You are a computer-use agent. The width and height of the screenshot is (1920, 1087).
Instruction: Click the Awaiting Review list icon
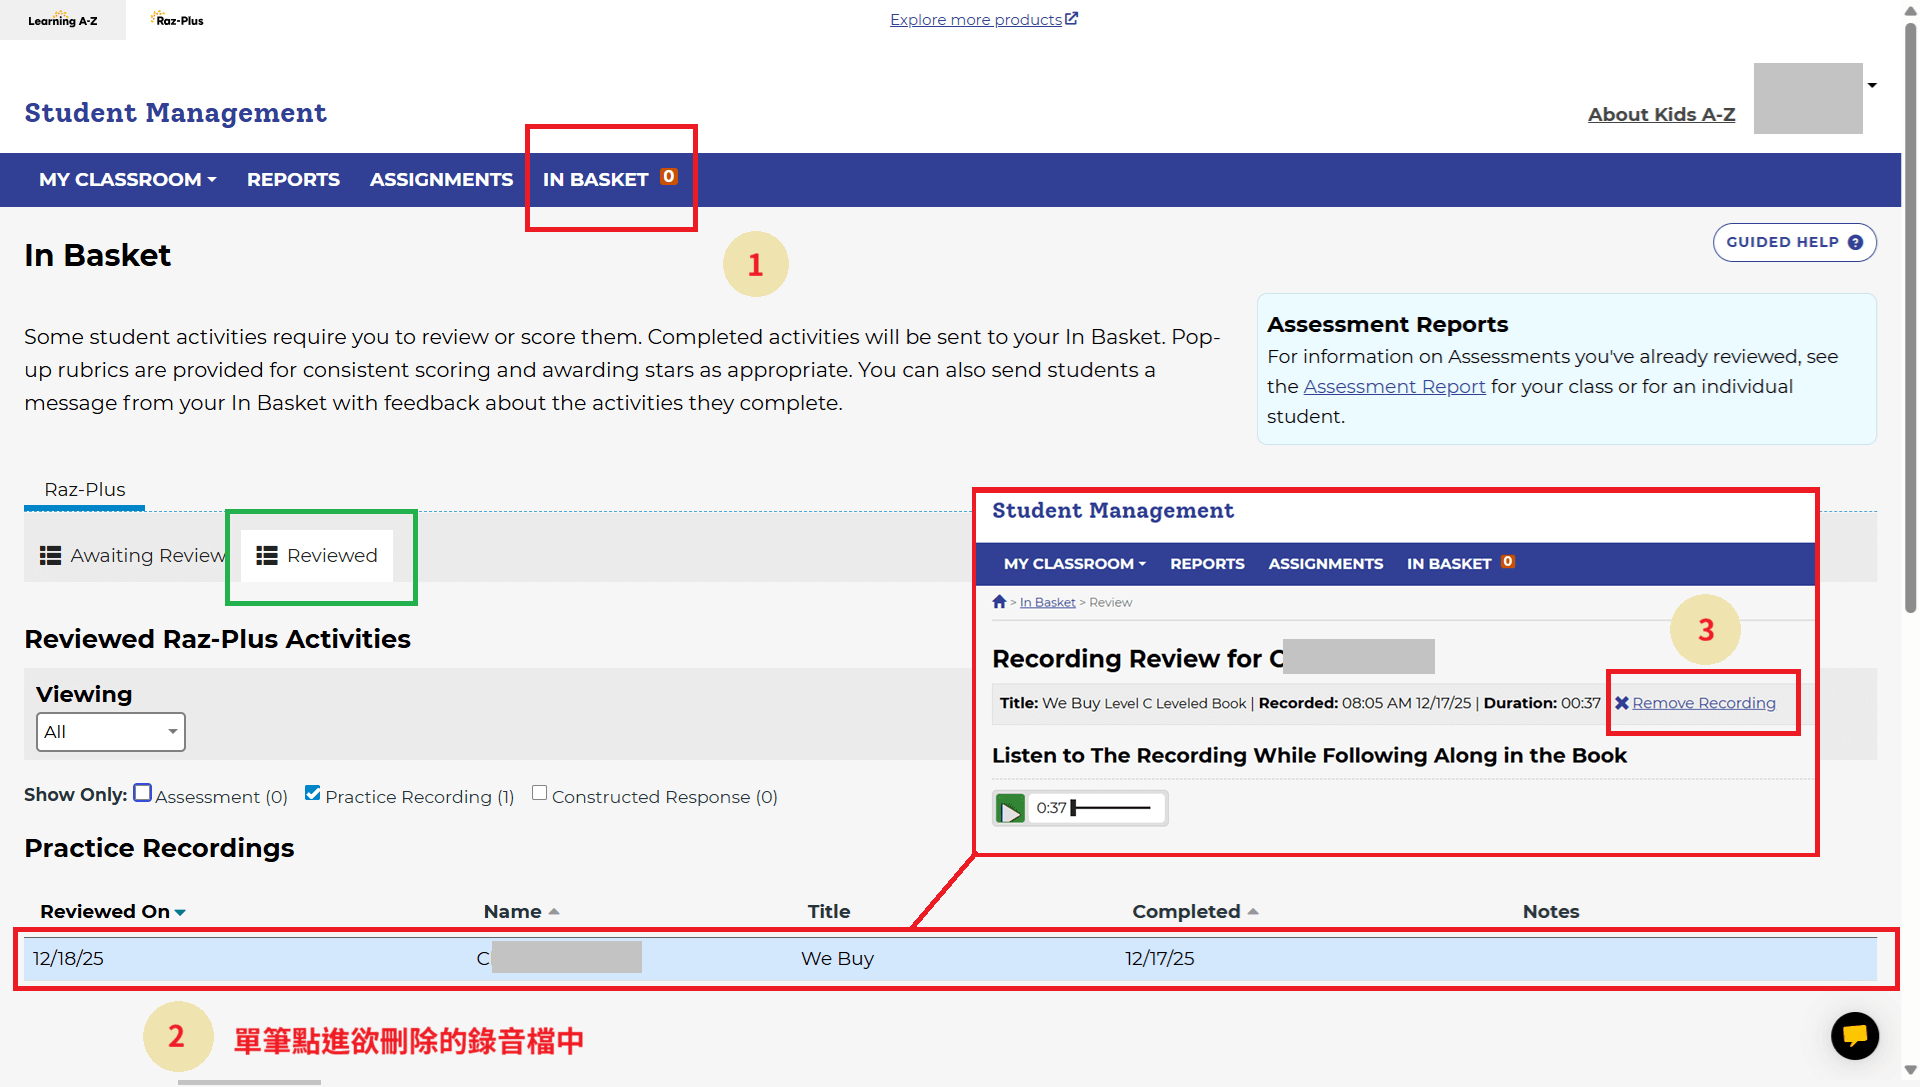point(50,556)
